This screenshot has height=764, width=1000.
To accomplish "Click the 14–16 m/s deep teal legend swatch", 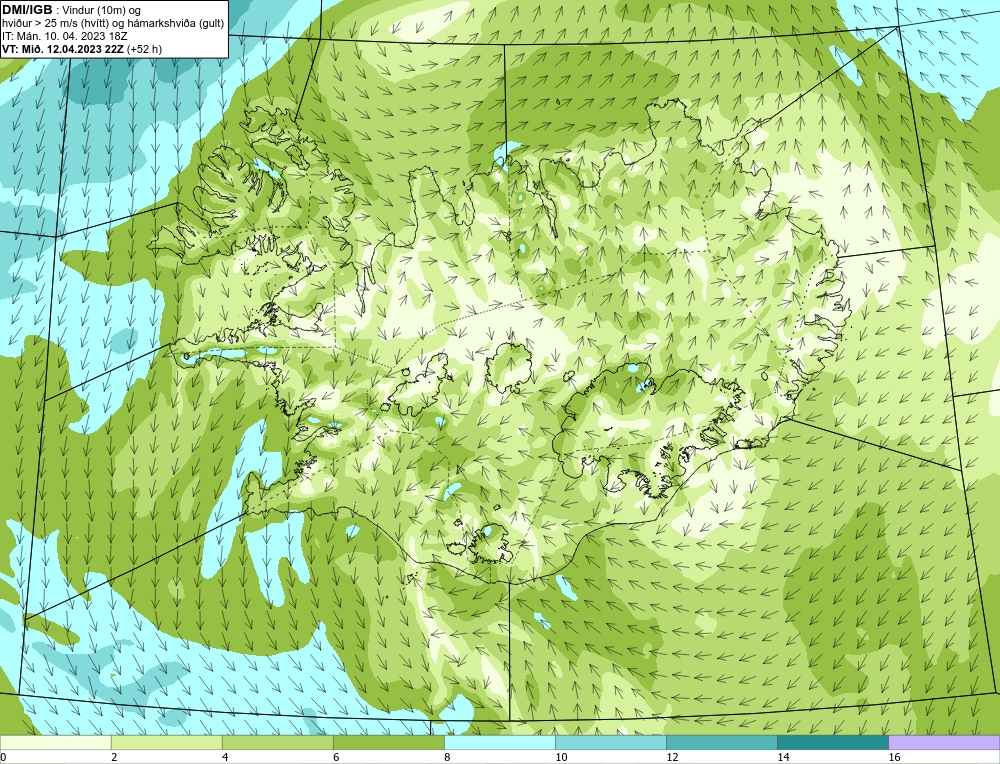I will point(832,743).
